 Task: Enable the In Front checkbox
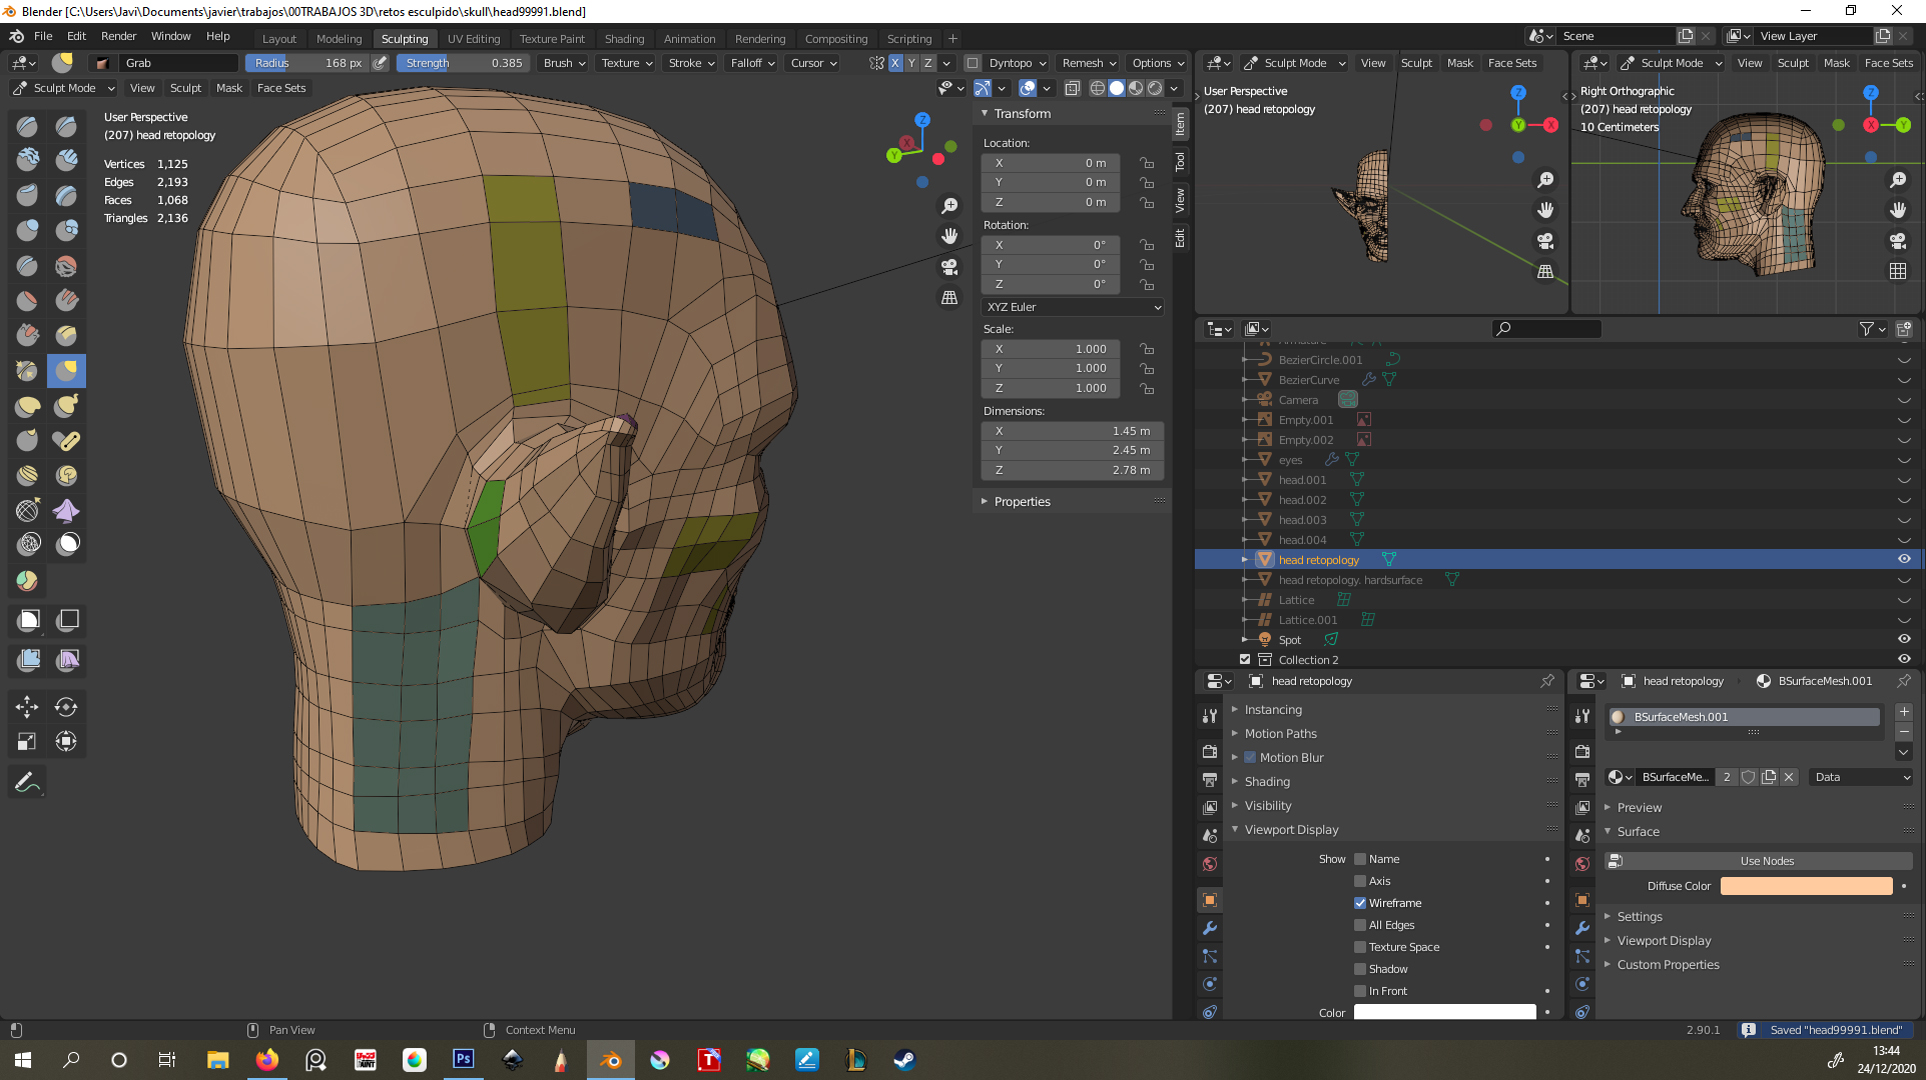coord(1360,991)
